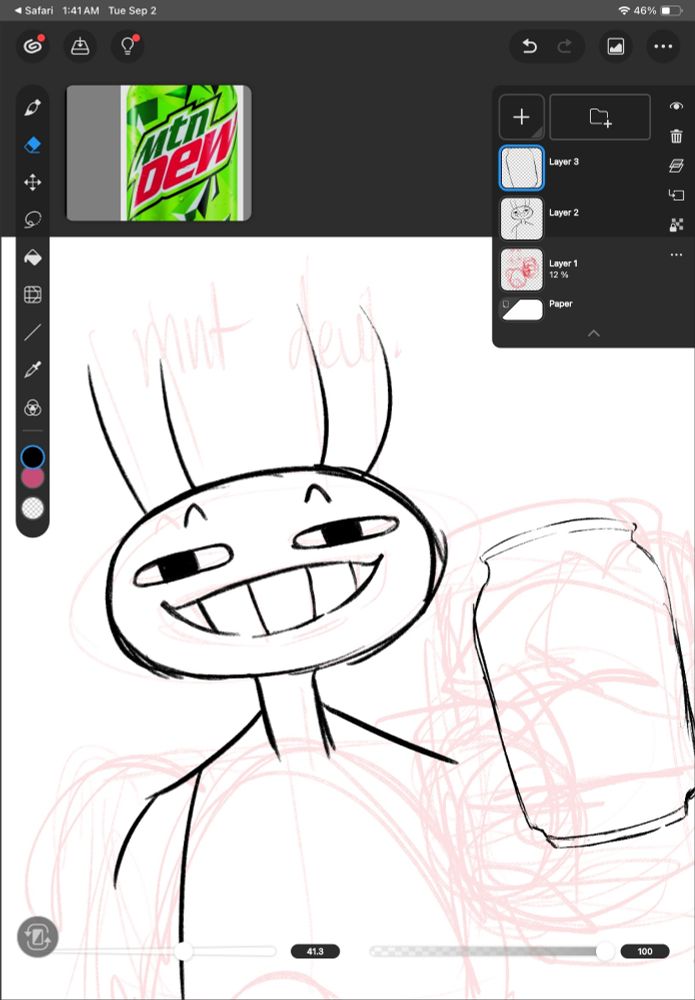The width and height of the screenshot is (695, 1000).
Task: Create a new layer group folder
Action: coord(600,117)
